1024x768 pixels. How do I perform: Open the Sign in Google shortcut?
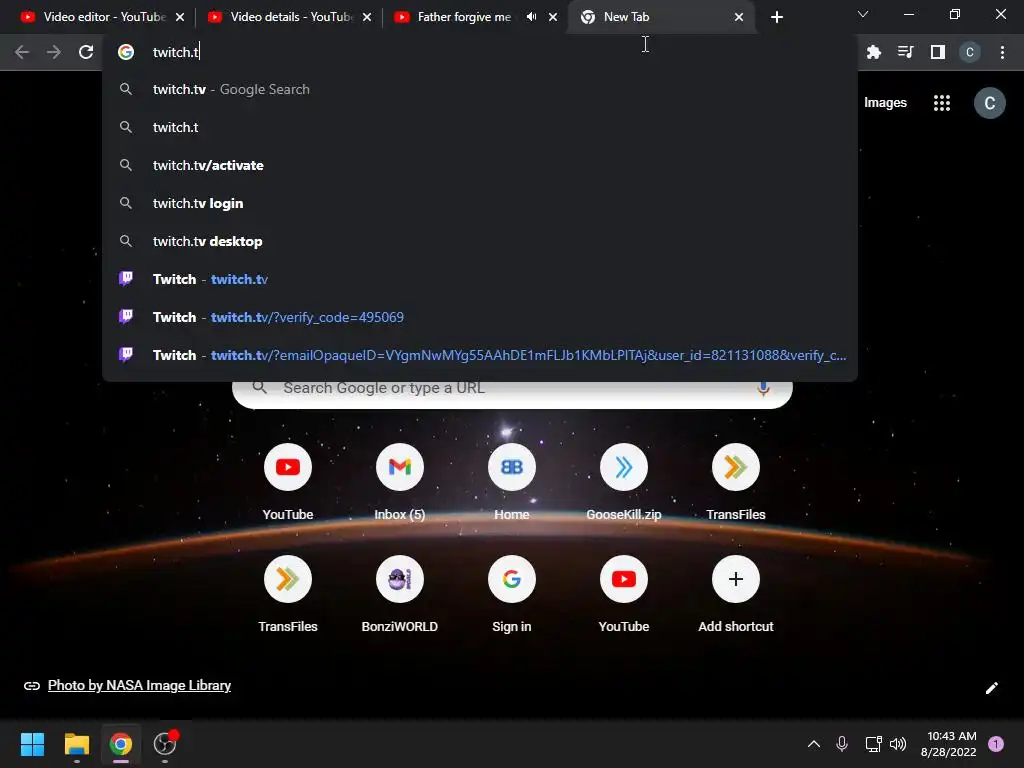click(512, 594)
